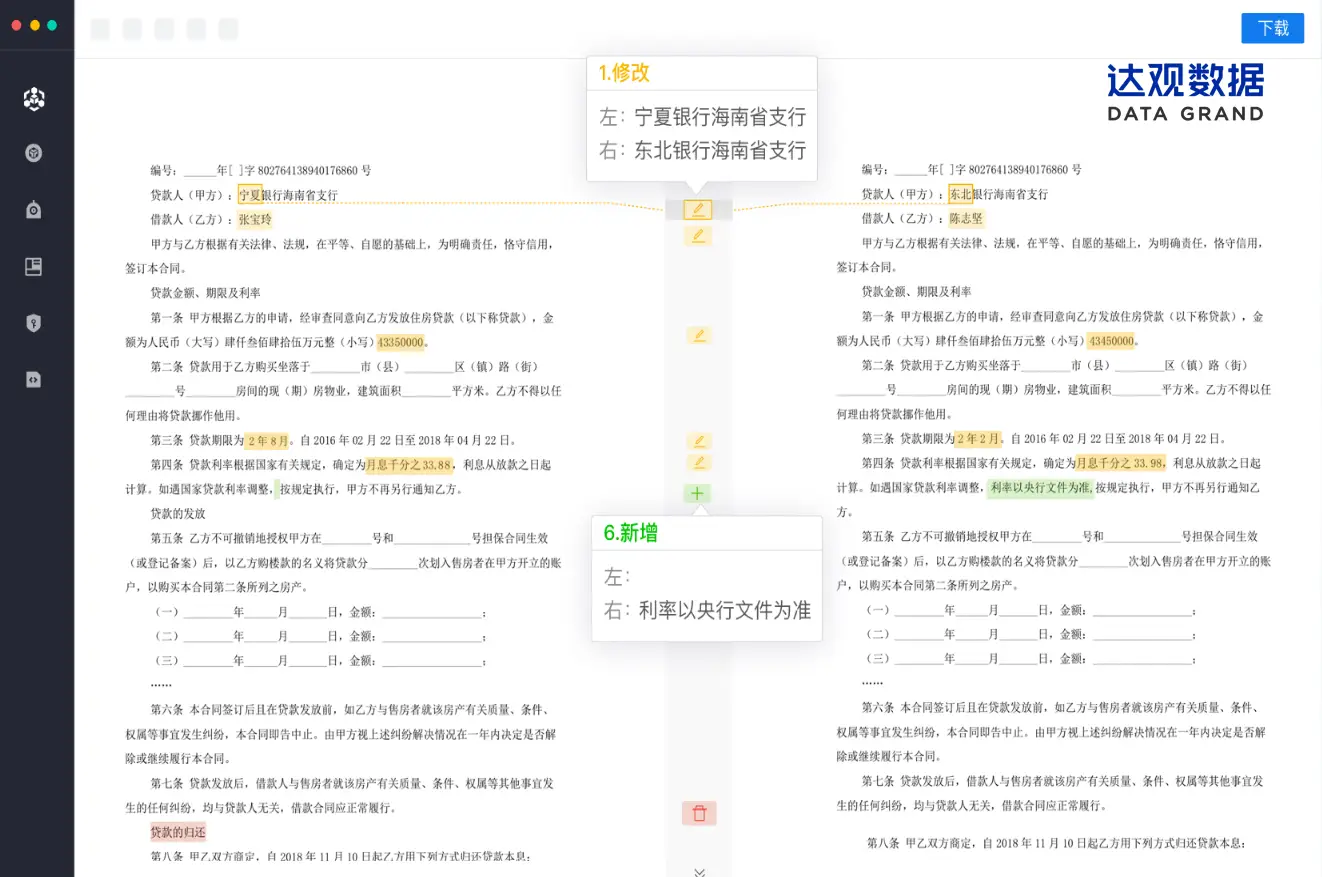Select the highlighted edit marker for change 1

(697, 209)
